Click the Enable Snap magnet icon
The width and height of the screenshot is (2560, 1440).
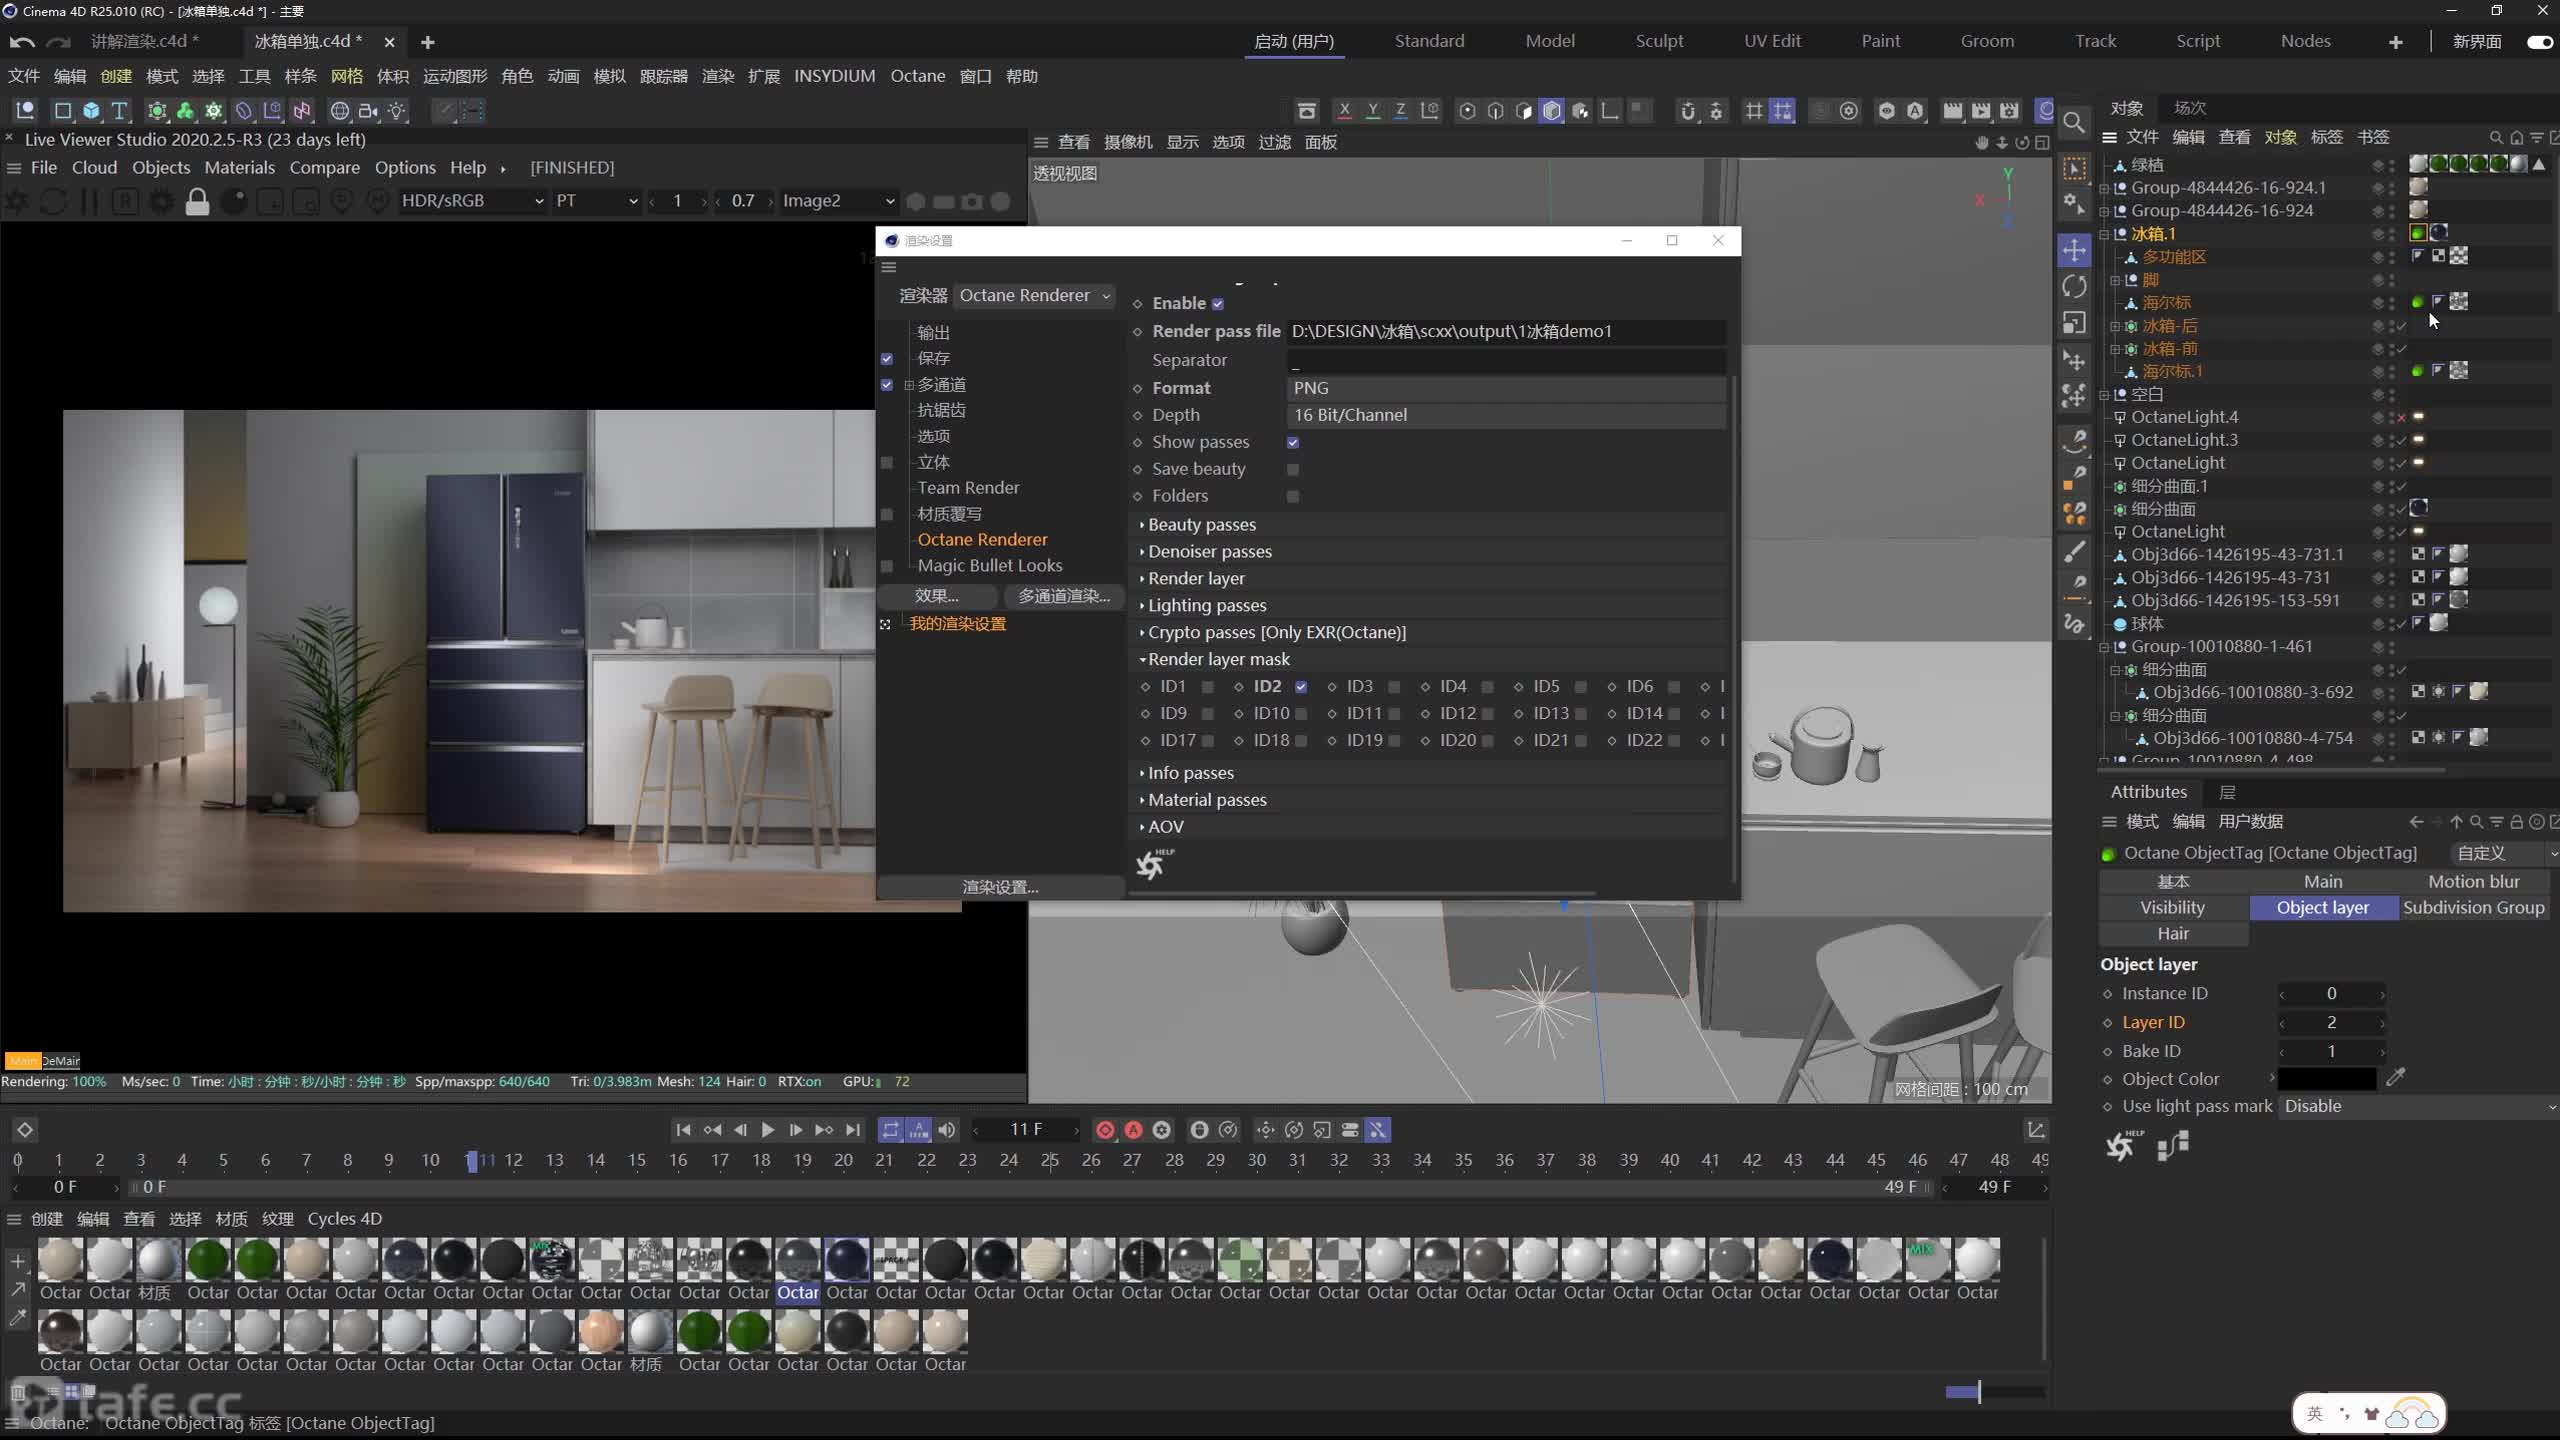pyautogui.click(x=1688, y=111)
